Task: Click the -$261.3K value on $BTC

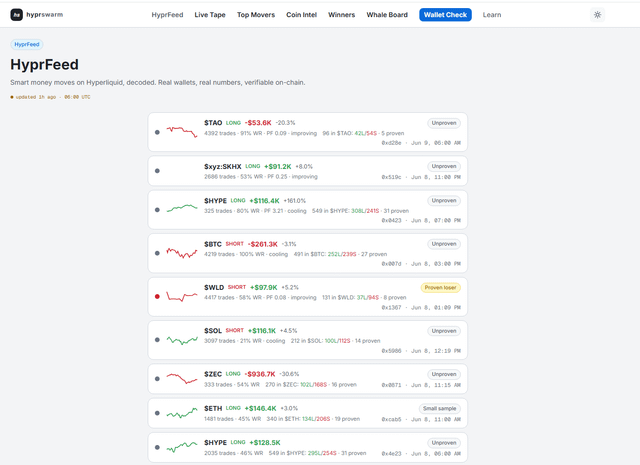Action: pyautogui.click(x=262, y=244)
